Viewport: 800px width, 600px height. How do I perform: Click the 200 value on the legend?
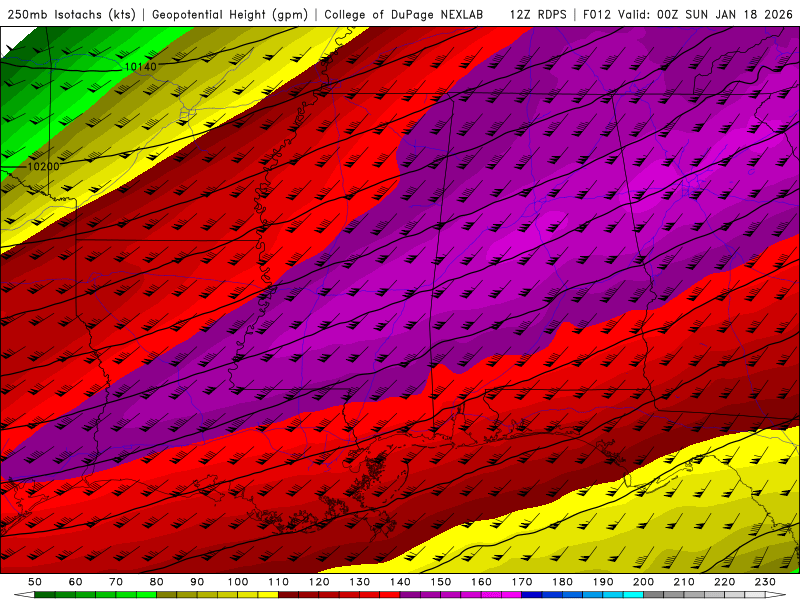coord(644,582)
